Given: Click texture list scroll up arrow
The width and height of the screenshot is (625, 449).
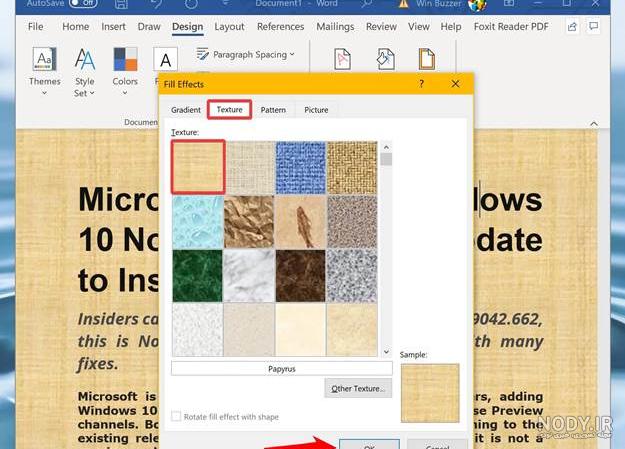Looking at the screenshot, I should (x=386, y=147).
